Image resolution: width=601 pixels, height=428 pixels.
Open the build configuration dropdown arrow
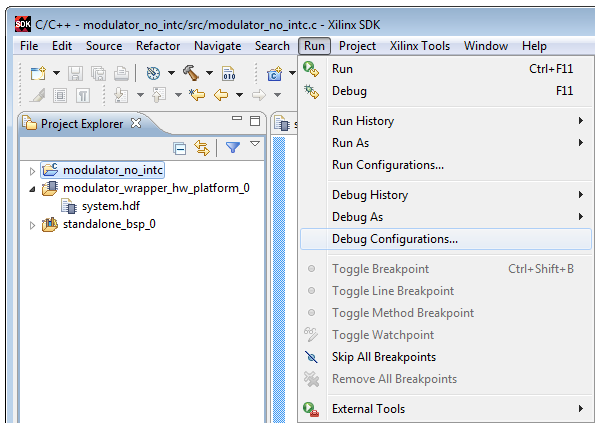[x=171, y=73]
